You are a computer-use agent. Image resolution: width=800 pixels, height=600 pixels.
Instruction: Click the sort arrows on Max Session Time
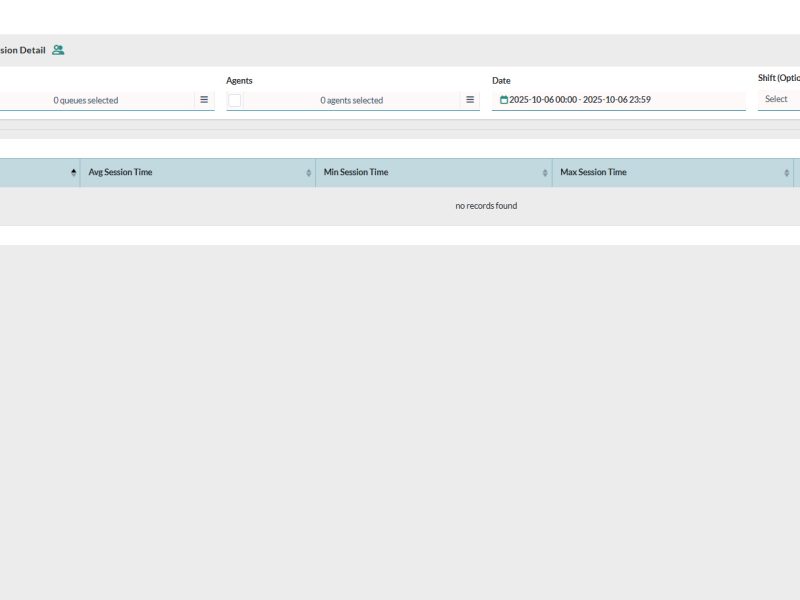(786, 171)
